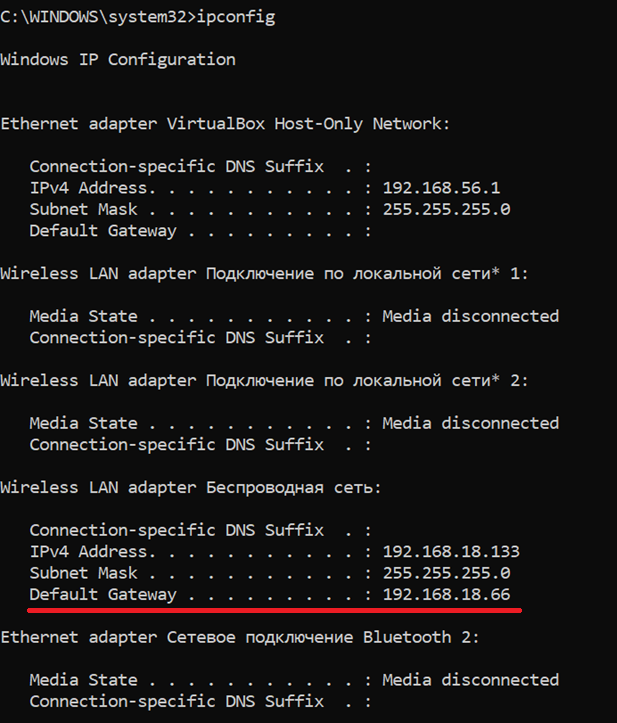The image size is (617, 723).
Task: Click the subnet mask under Беспроводная сеть
Action: (x=446, y=573)
